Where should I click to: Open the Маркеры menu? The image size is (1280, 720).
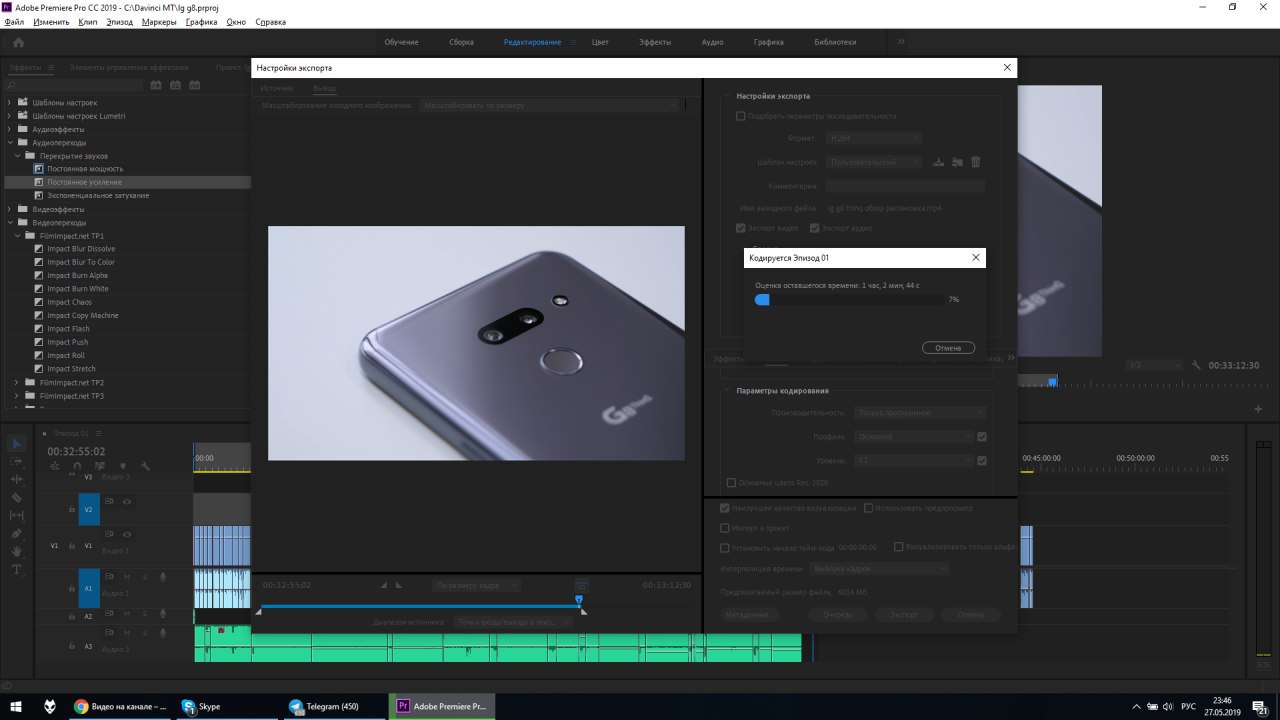159,21
